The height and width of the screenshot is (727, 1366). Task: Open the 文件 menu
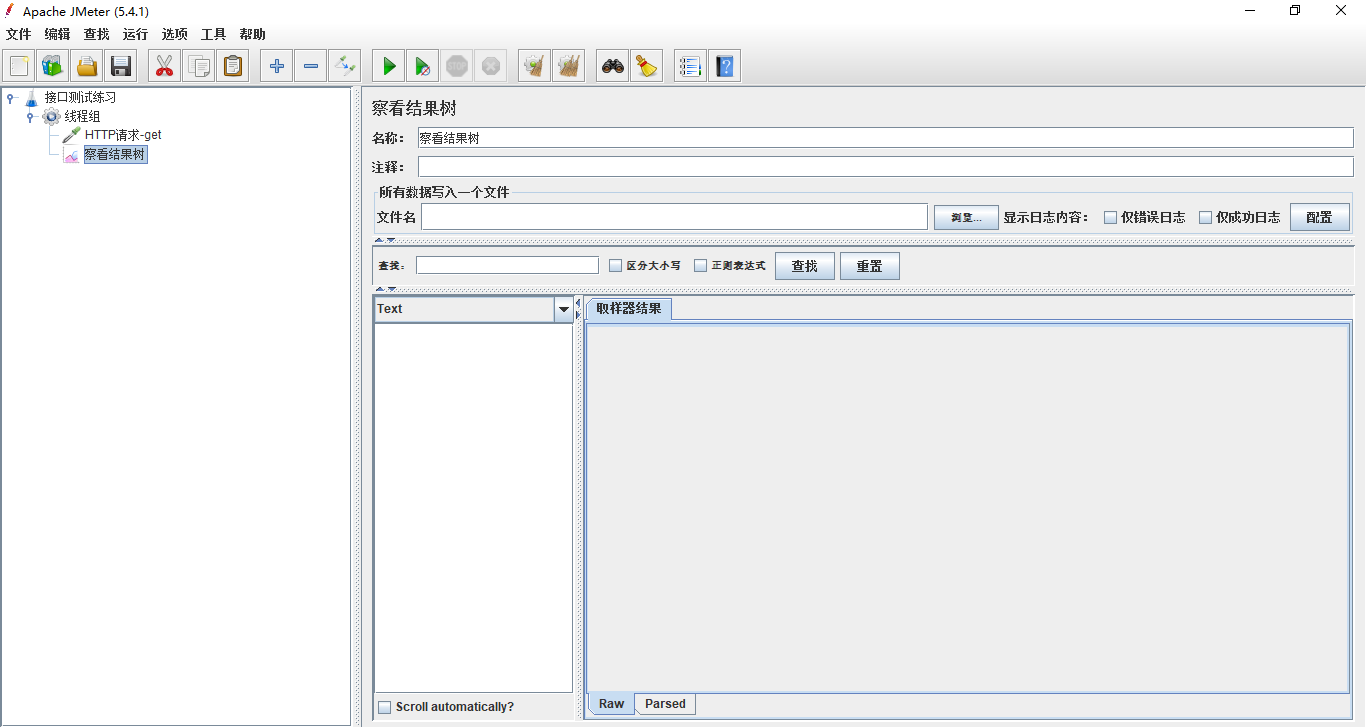coord(19,34)
